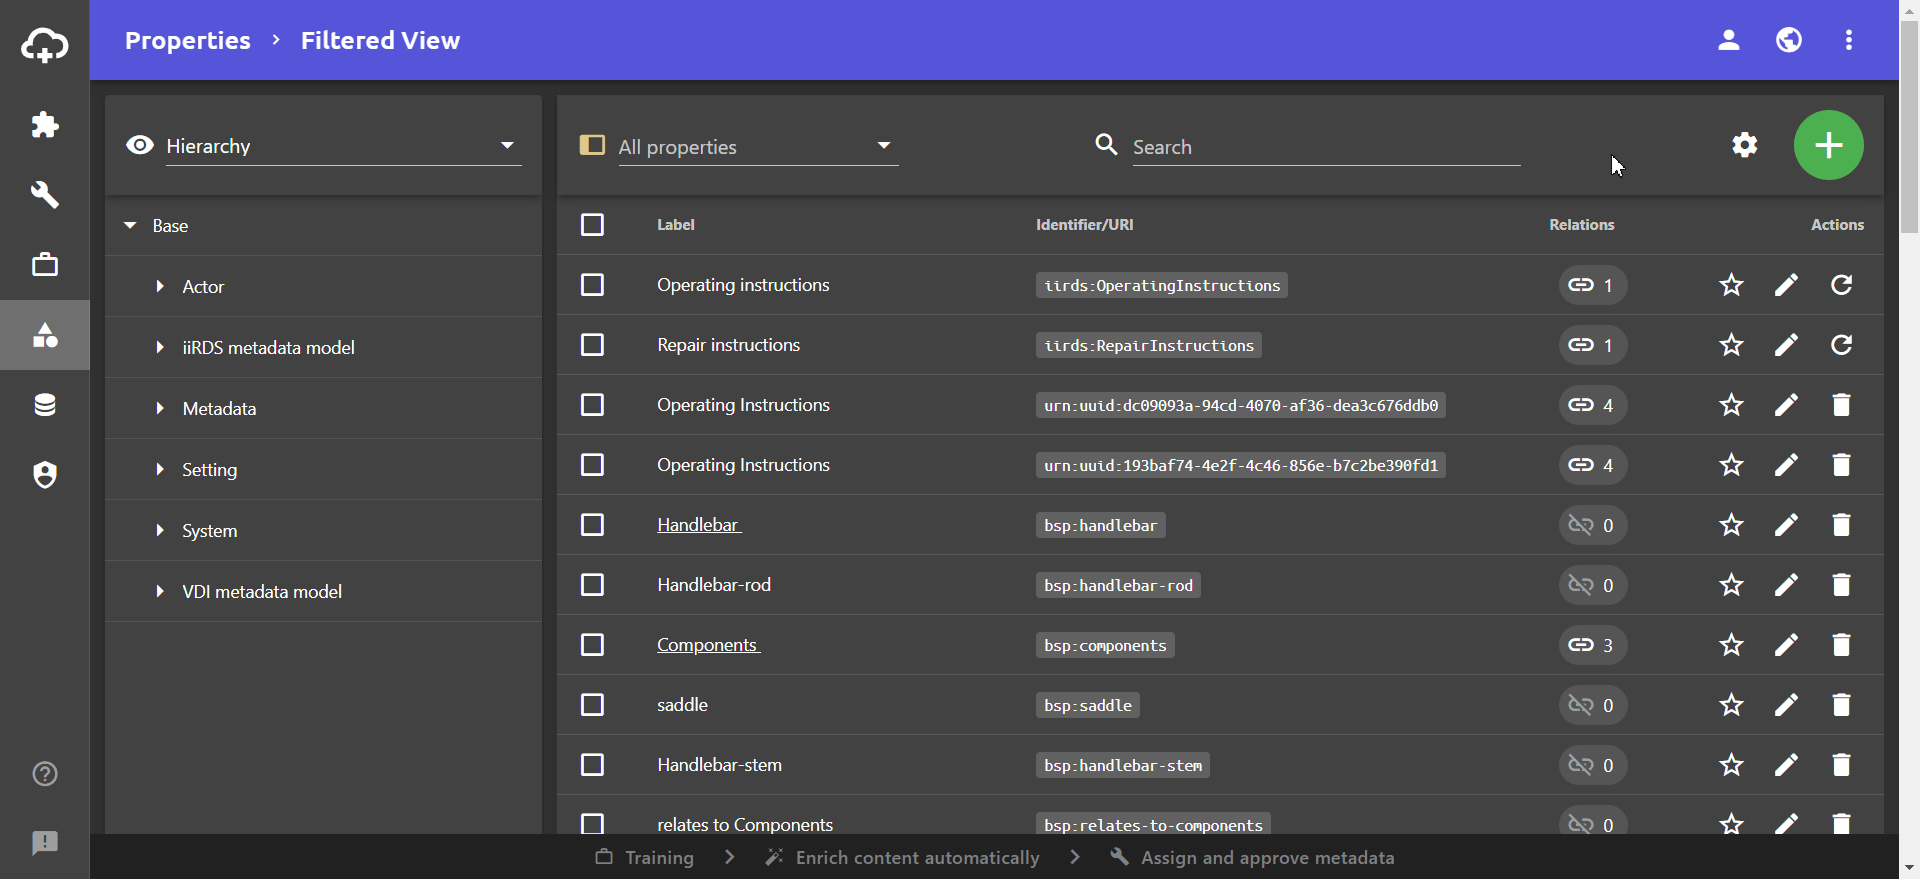This screenshot has height=879, width=1920.
Task: Expand the System tree node
Action: coord(160,531)
